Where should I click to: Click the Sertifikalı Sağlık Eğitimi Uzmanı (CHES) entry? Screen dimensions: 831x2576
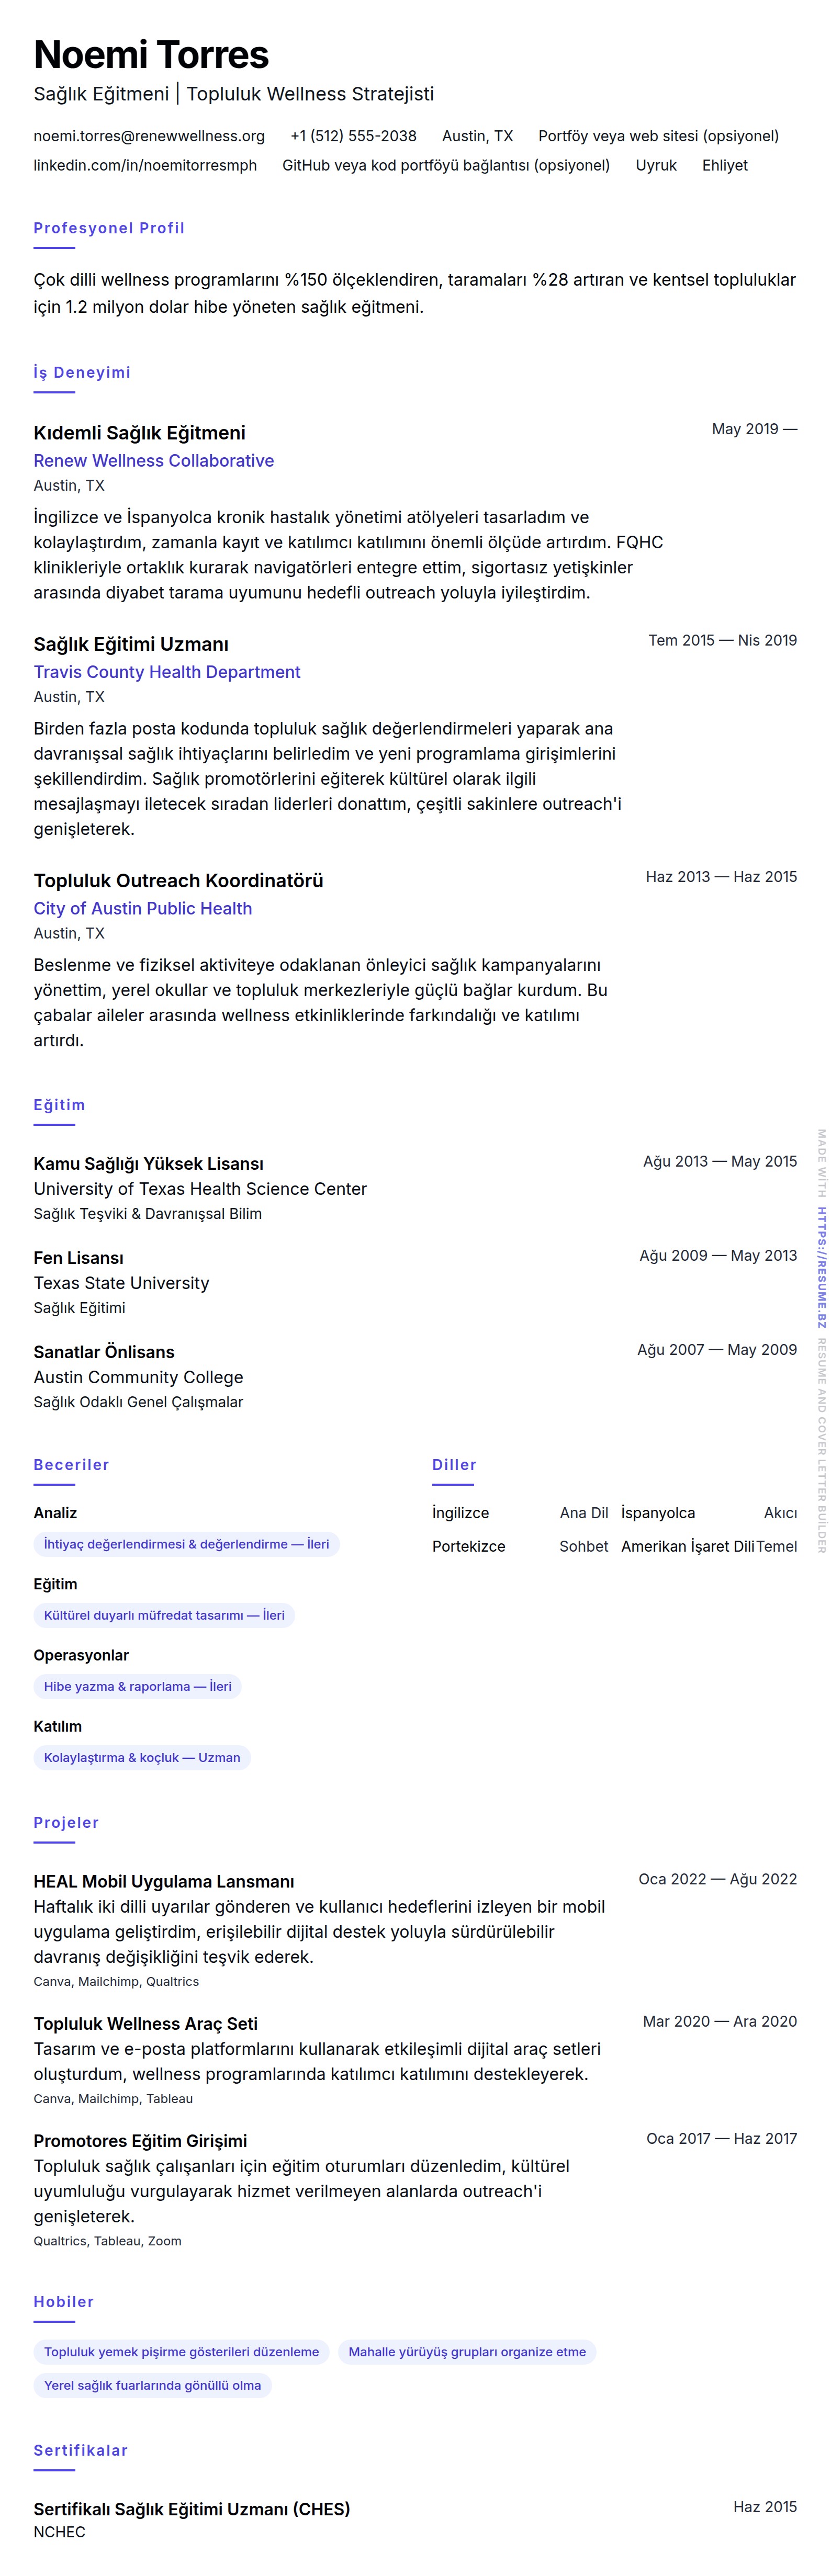click(x=191, y=2509)
